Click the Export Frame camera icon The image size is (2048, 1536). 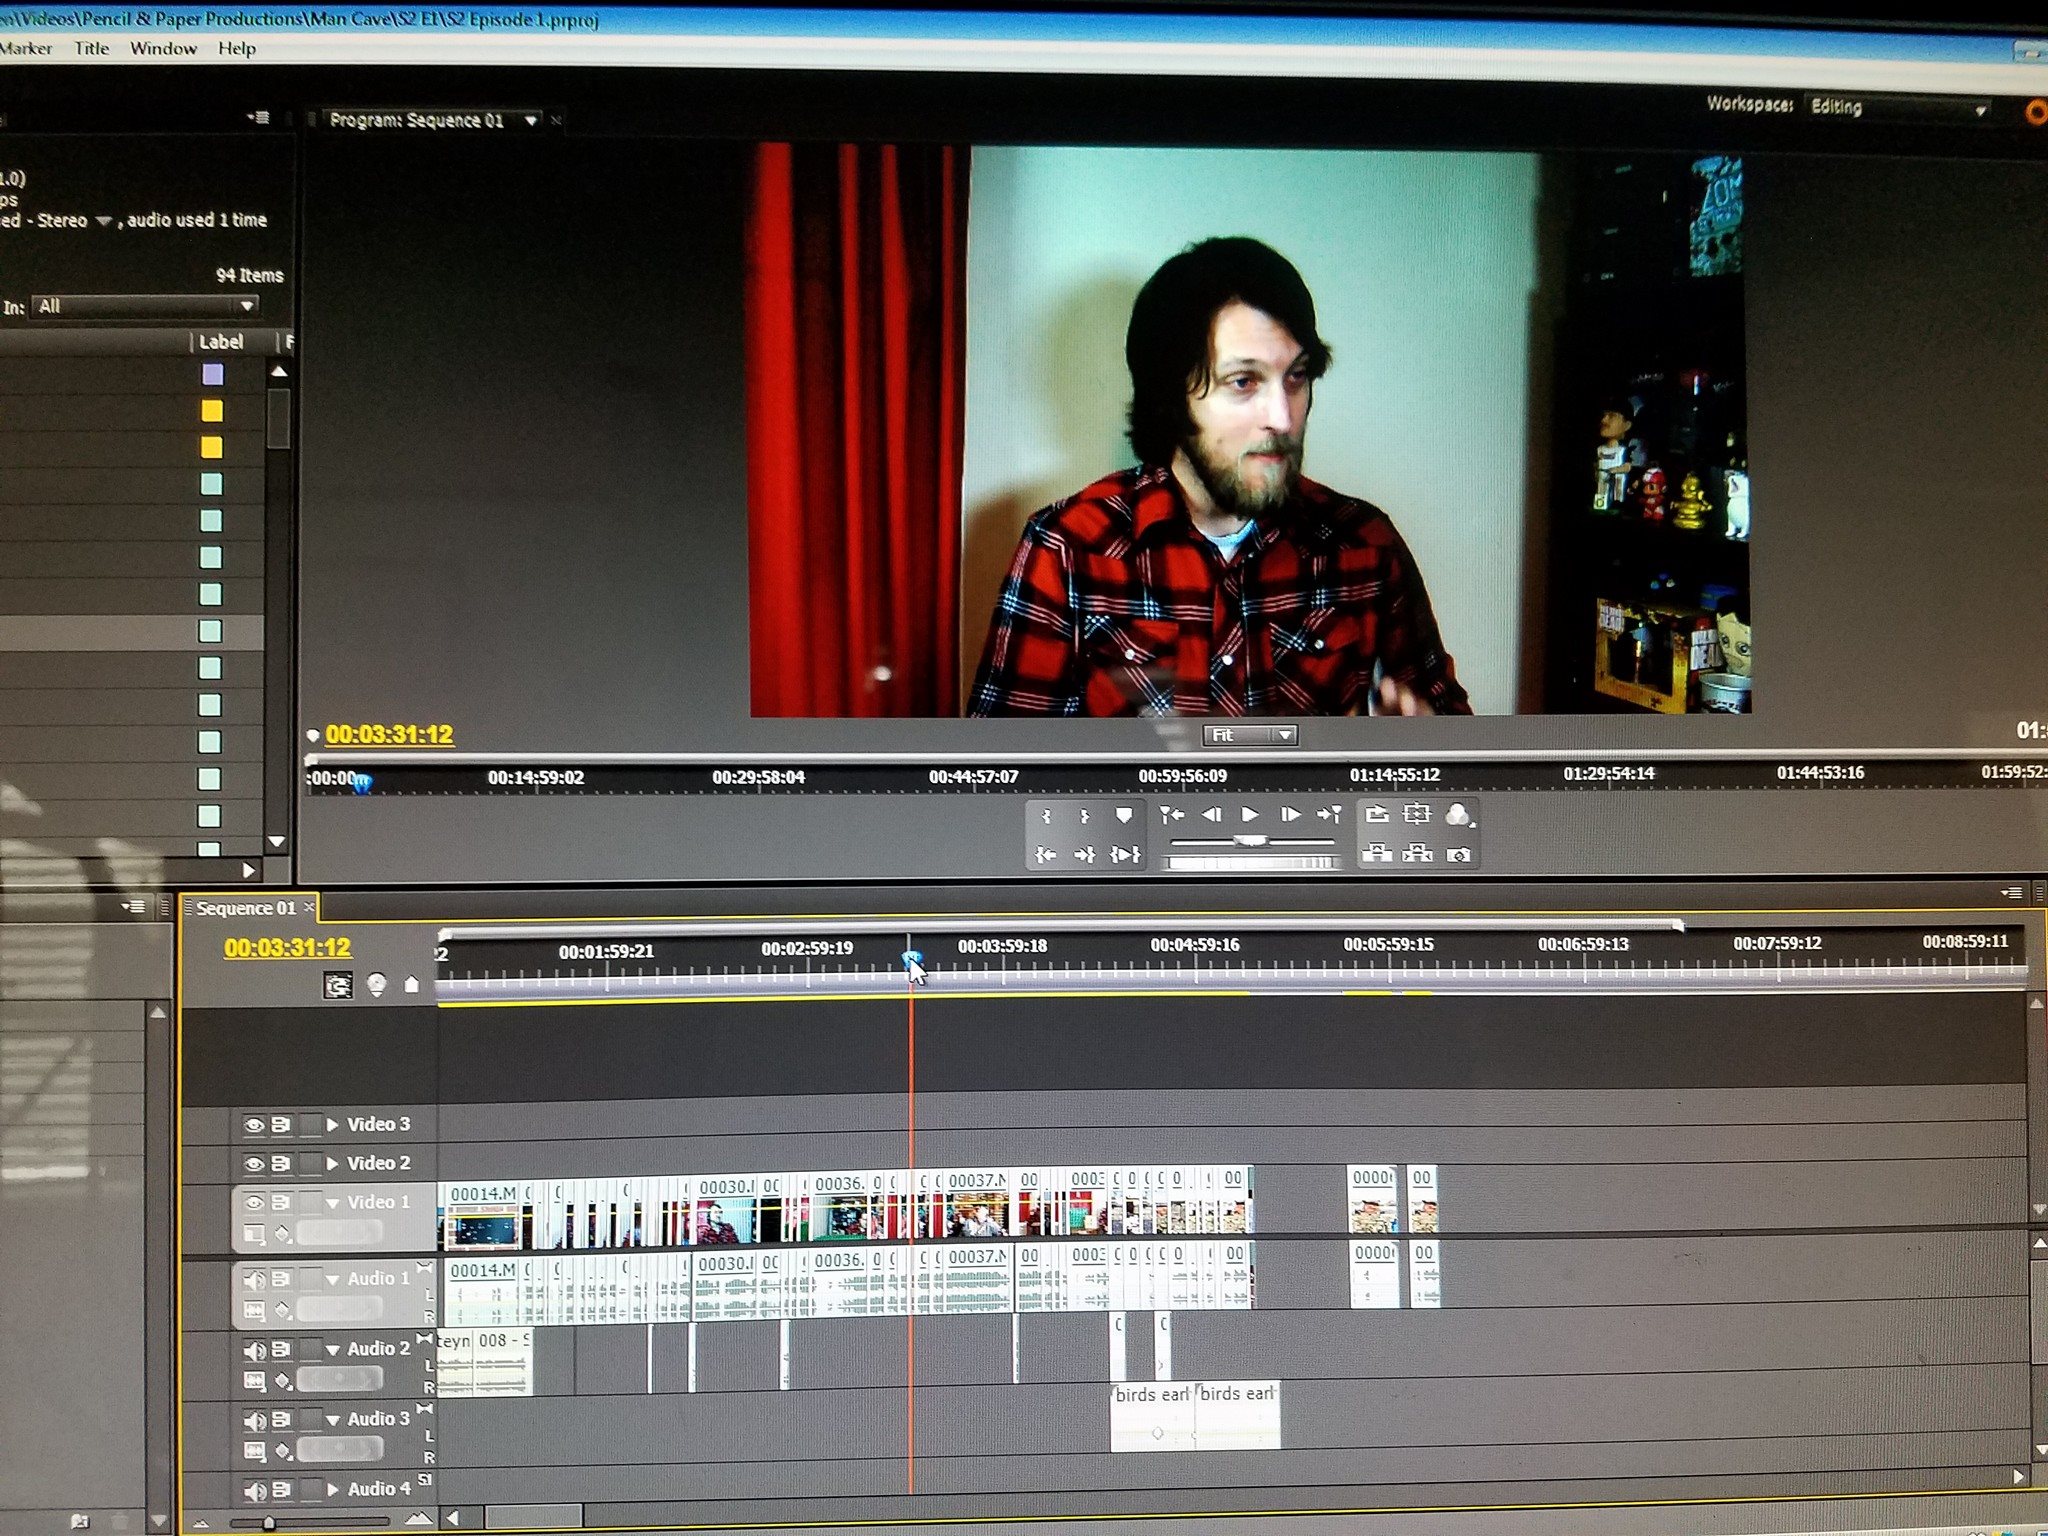click(x=1458, y=855)
